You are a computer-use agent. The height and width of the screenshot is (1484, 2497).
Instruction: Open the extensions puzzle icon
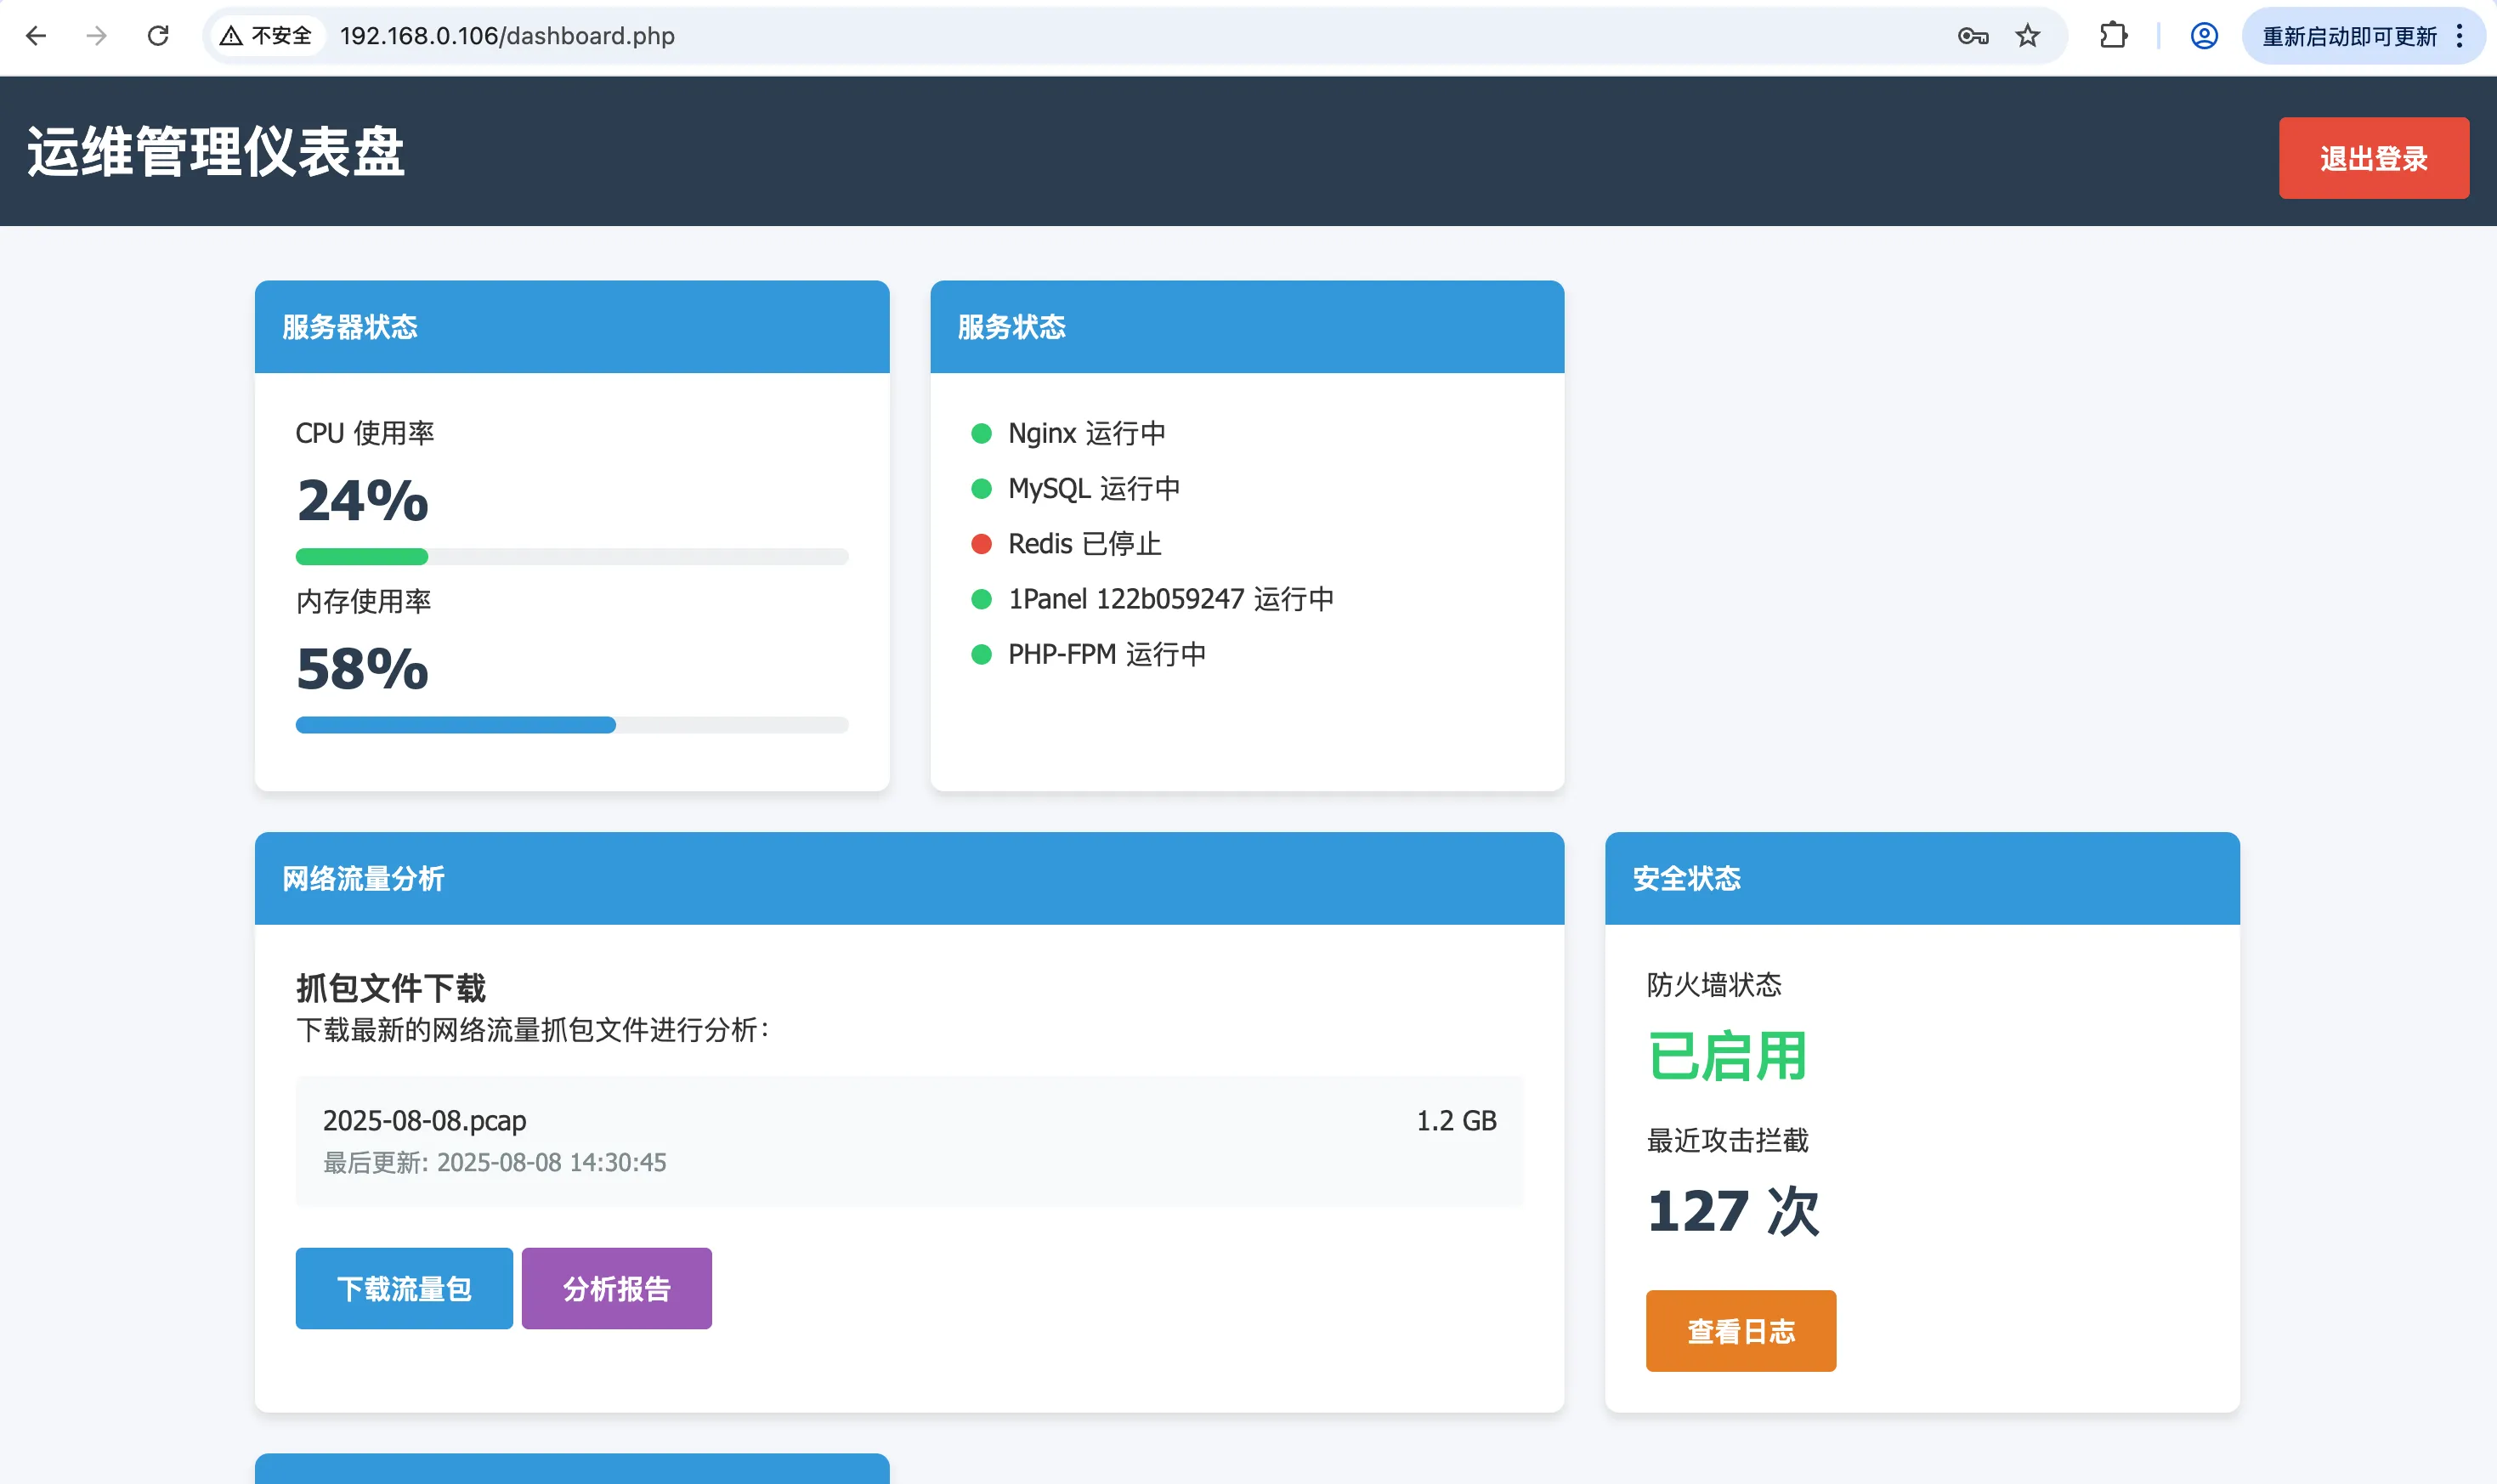coord(2113,36)
